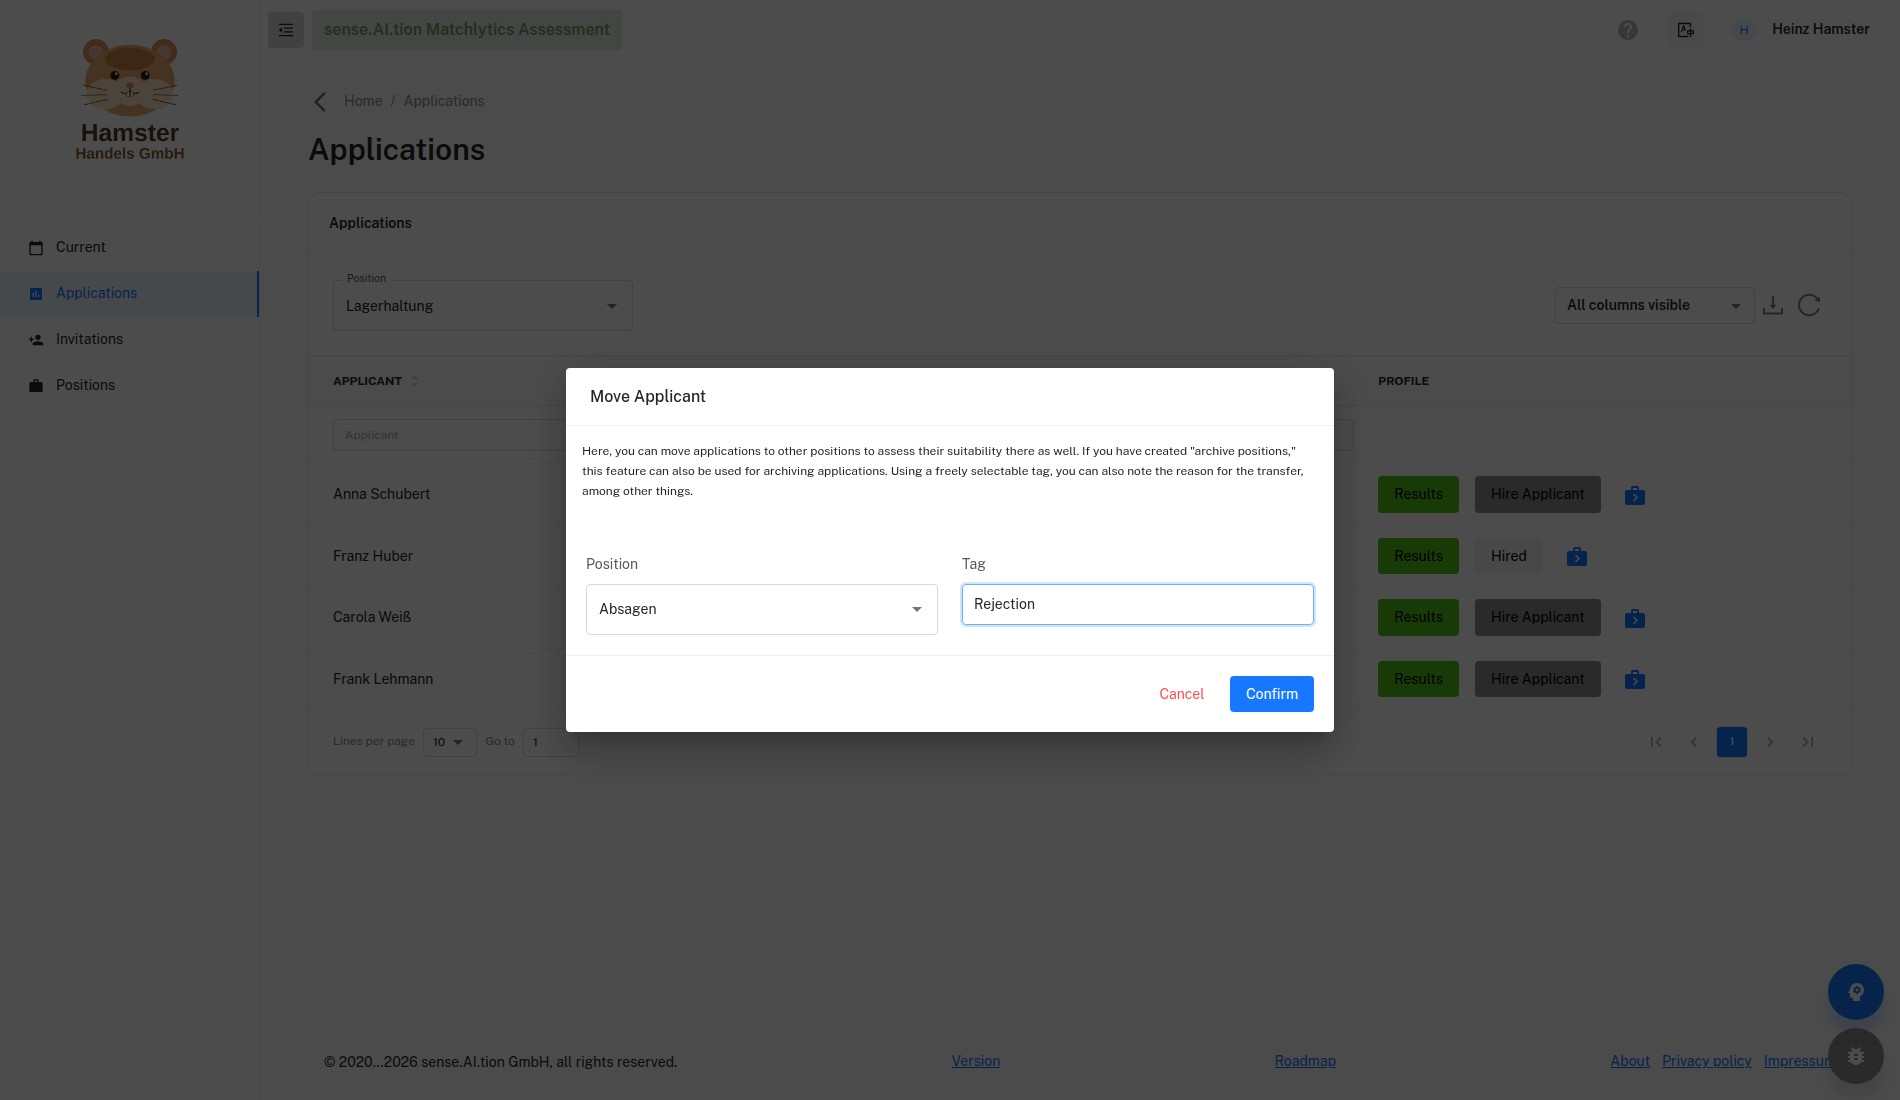Click the Go to page input

coord(550,742)
